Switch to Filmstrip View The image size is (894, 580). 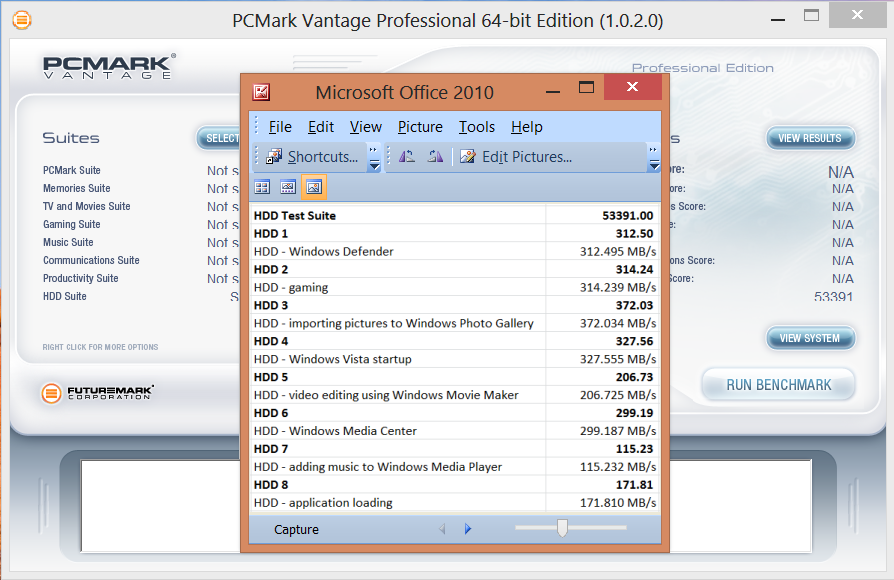(288, 187)
